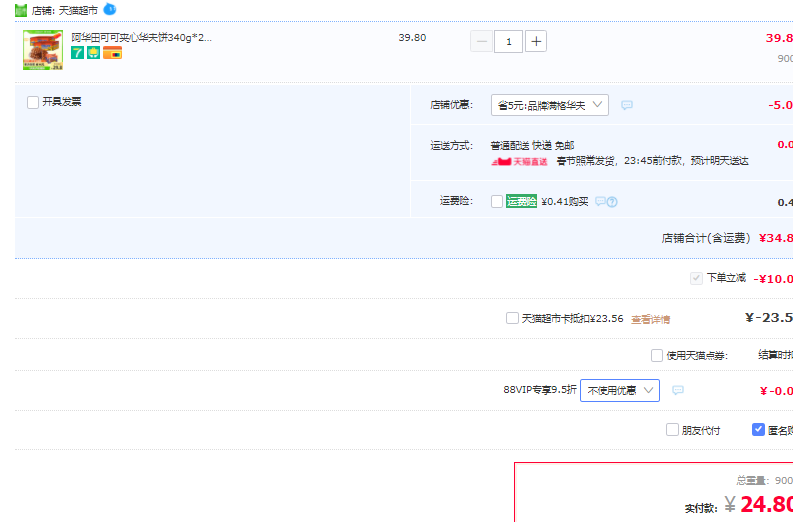Screen dimensions: 793x522
Task: Decrease quantity with the minus button
Action: (481, 41)
